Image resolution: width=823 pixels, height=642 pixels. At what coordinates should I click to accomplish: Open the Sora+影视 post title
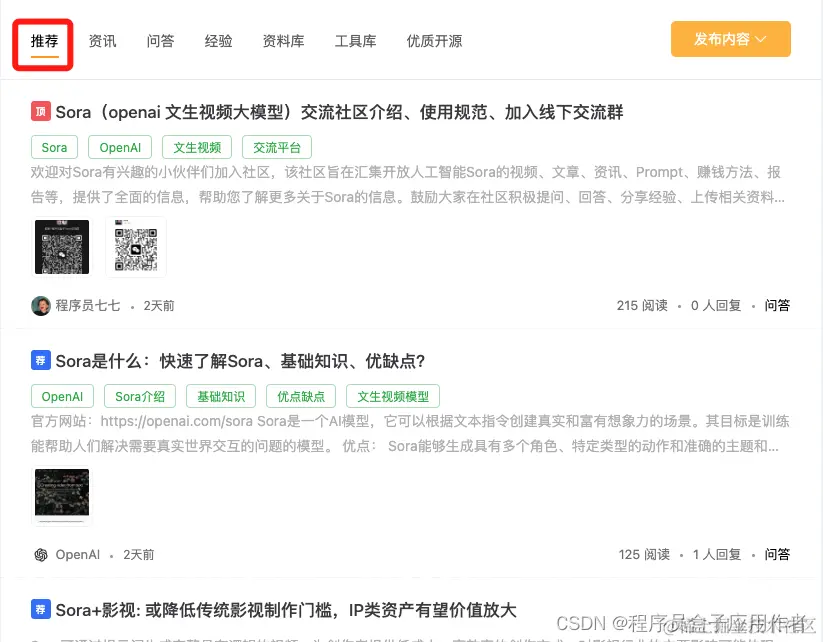click(x=286, y=610)
